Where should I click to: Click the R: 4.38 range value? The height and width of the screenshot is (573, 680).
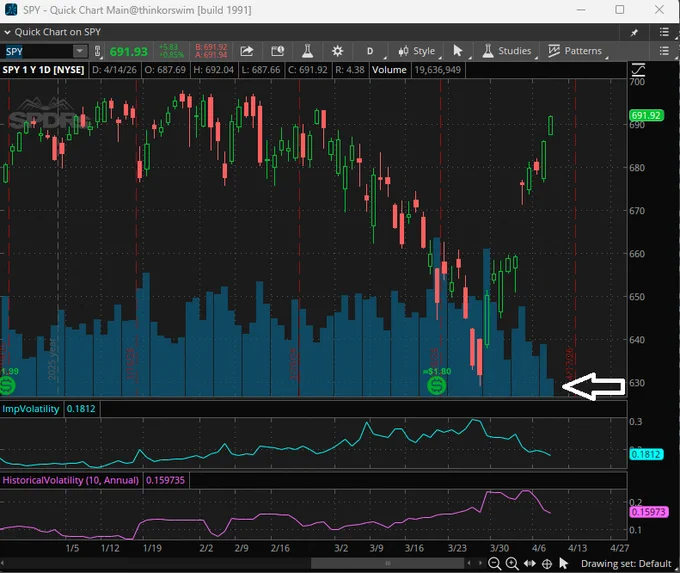tap(350, 70)
